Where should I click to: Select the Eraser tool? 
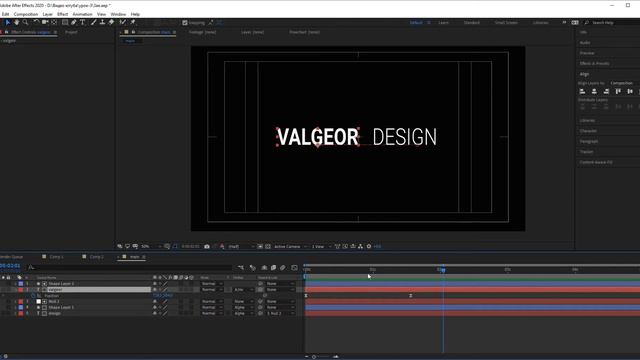[x=111, y=22]
